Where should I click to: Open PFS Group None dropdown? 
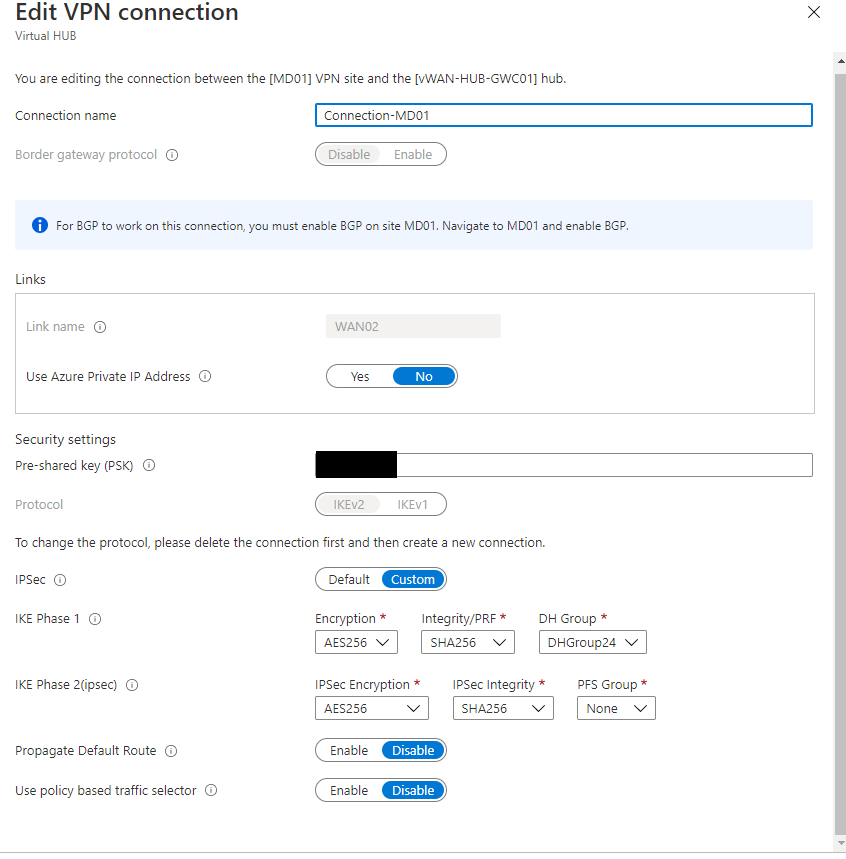[x=616, y=708]
